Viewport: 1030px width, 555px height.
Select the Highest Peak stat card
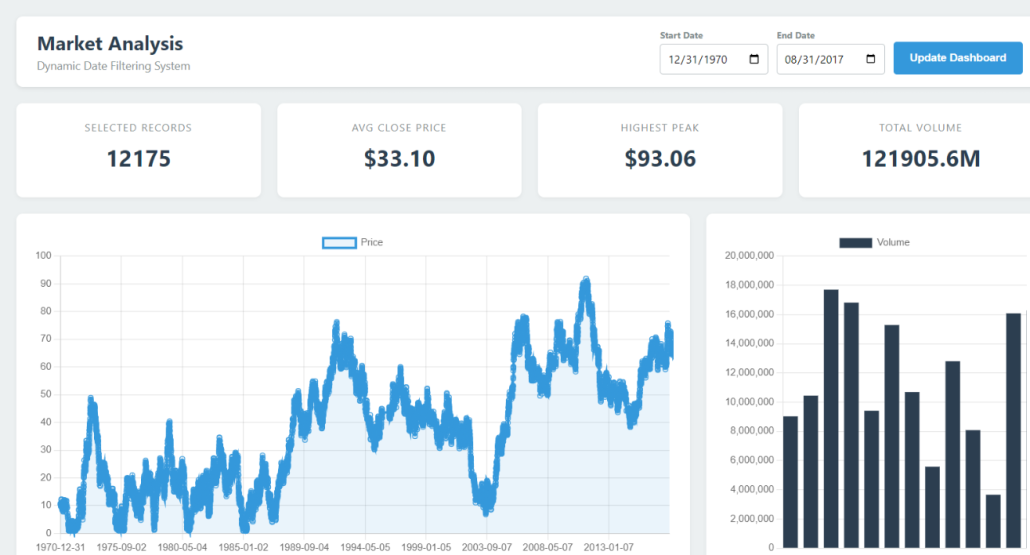660,150
